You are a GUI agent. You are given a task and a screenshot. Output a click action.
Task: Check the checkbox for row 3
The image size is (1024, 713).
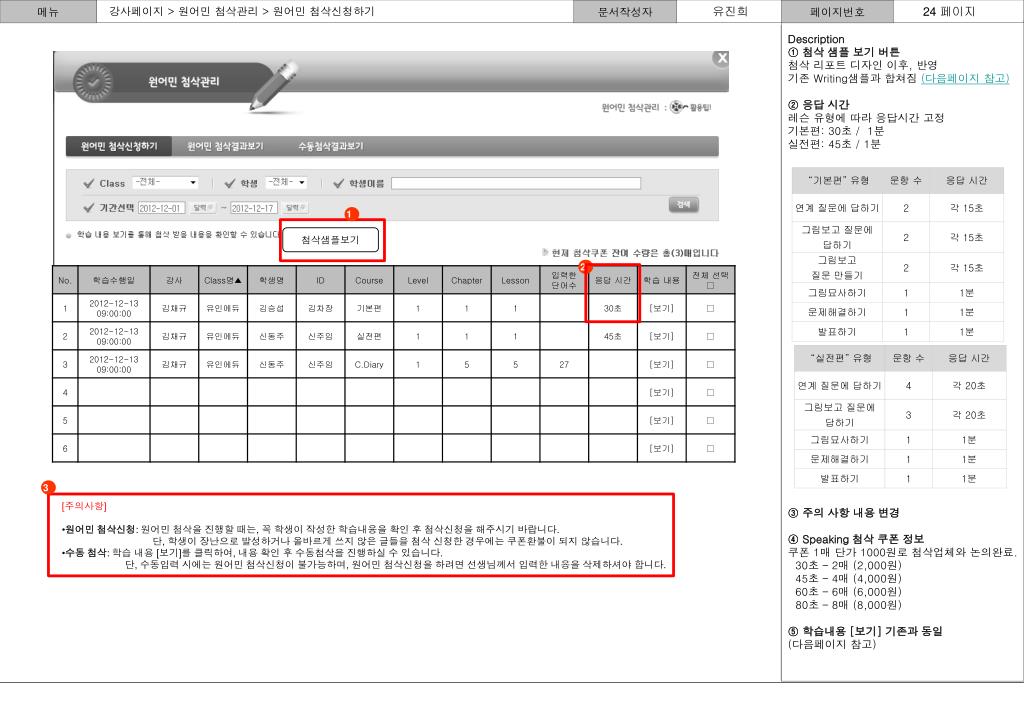(711, 364)
